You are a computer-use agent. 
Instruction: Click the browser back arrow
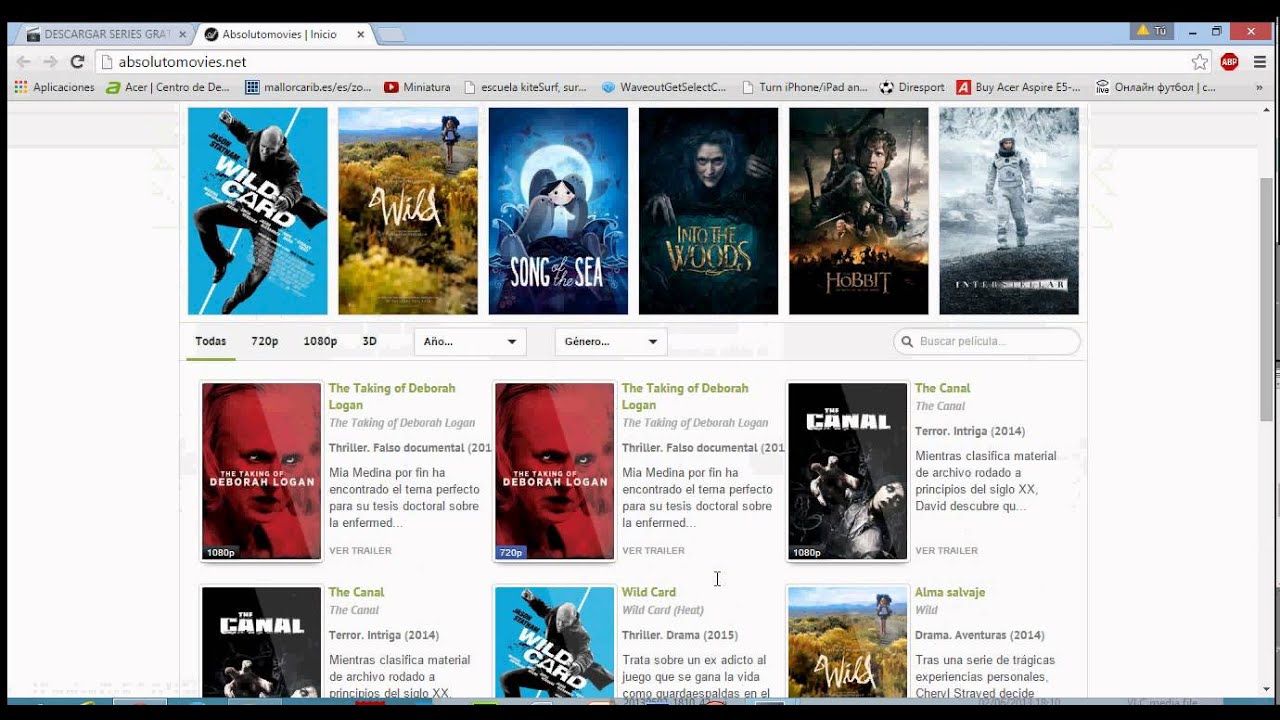[24, 62]
